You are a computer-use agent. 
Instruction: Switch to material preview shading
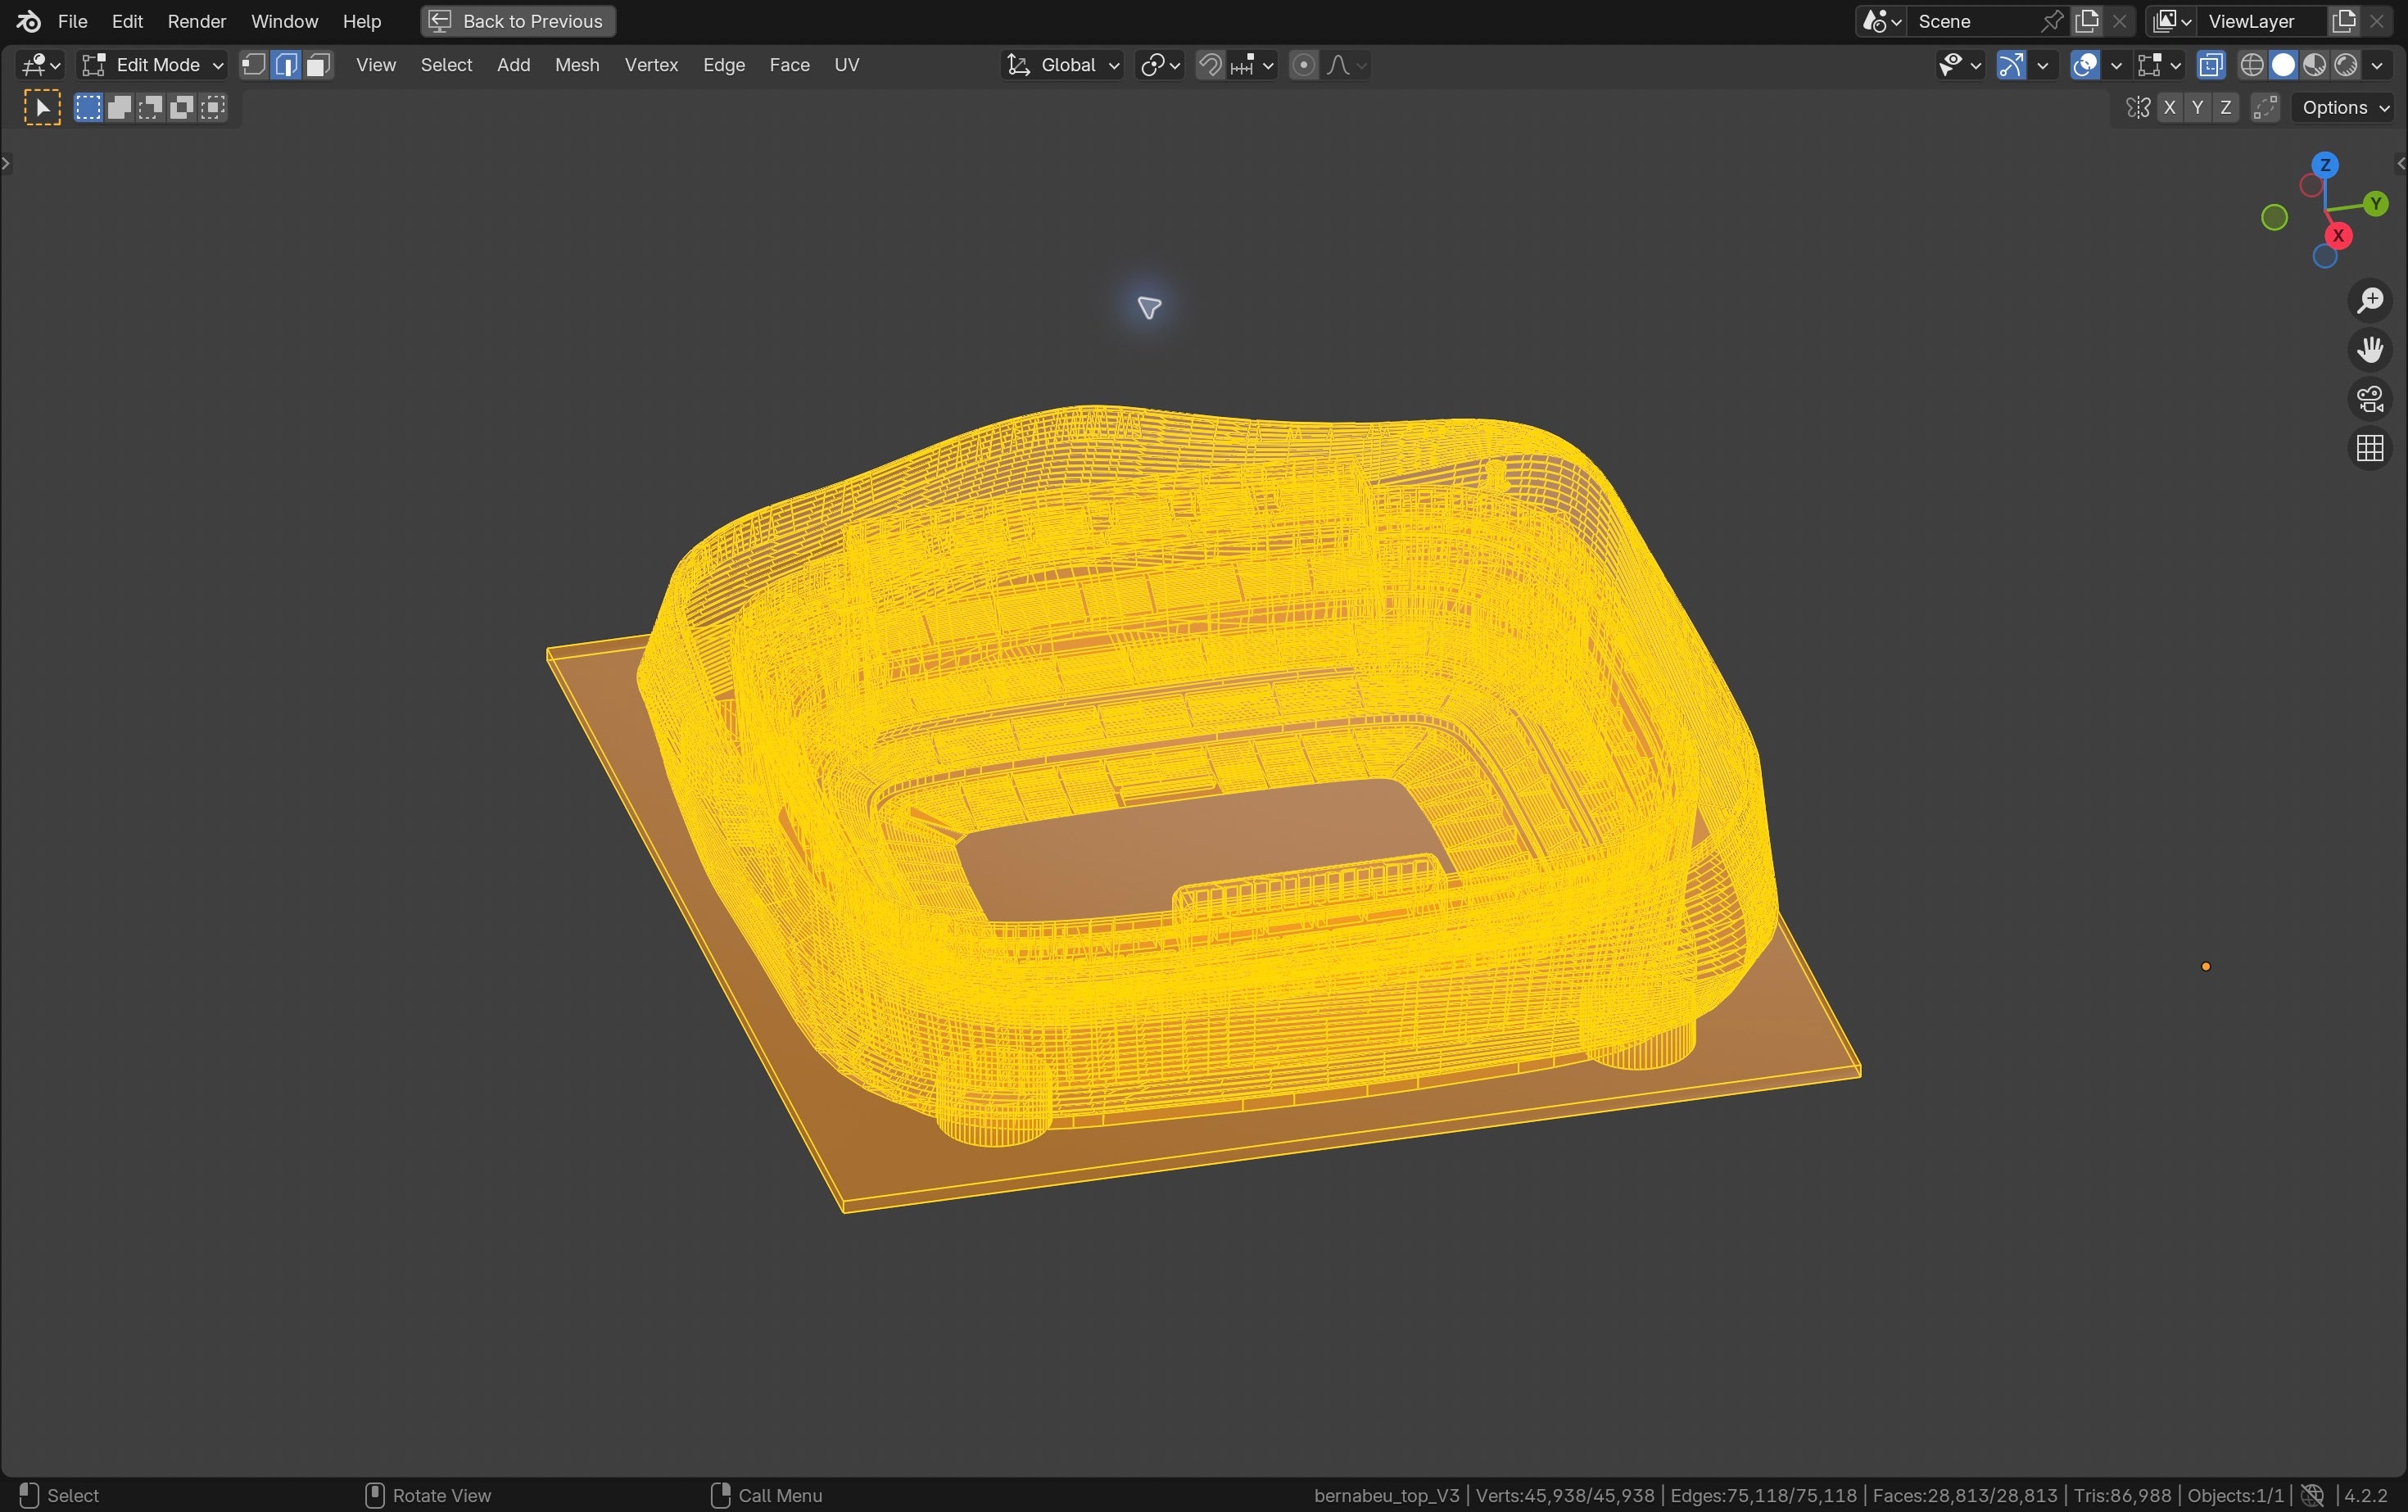click(2314, 65)
